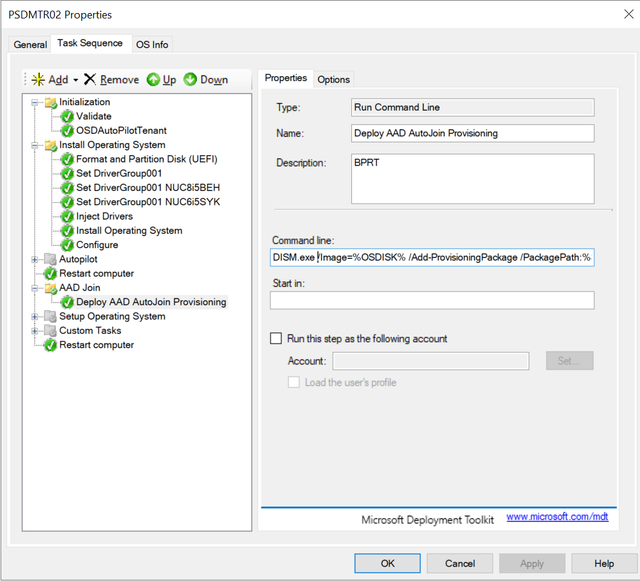Select the Configure step
The height and width of the screenshot is (581, 640).
pyautogui.click(x=97, y=245)
